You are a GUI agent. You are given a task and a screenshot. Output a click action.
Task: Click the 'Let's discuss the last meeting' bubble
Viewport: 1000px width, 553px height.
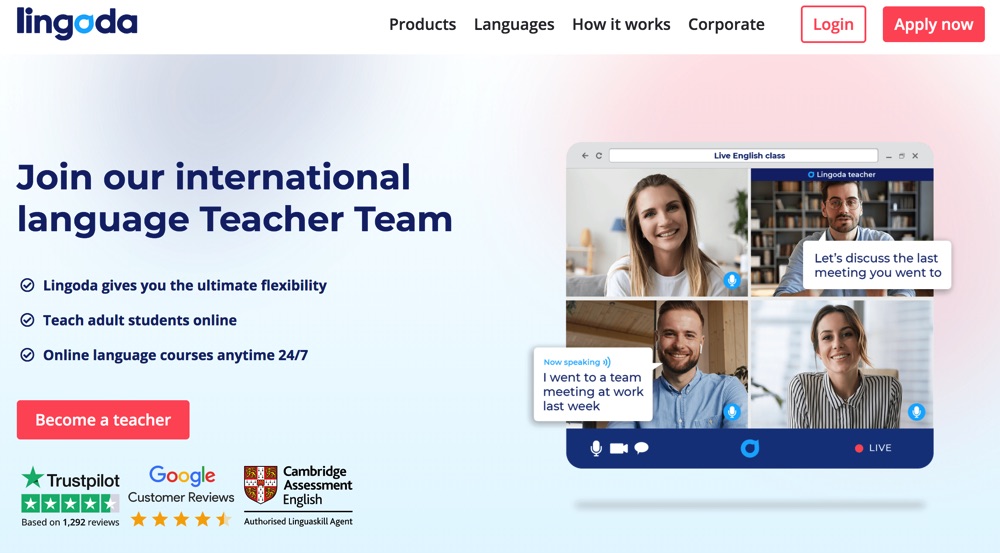(x=877, y=265)
